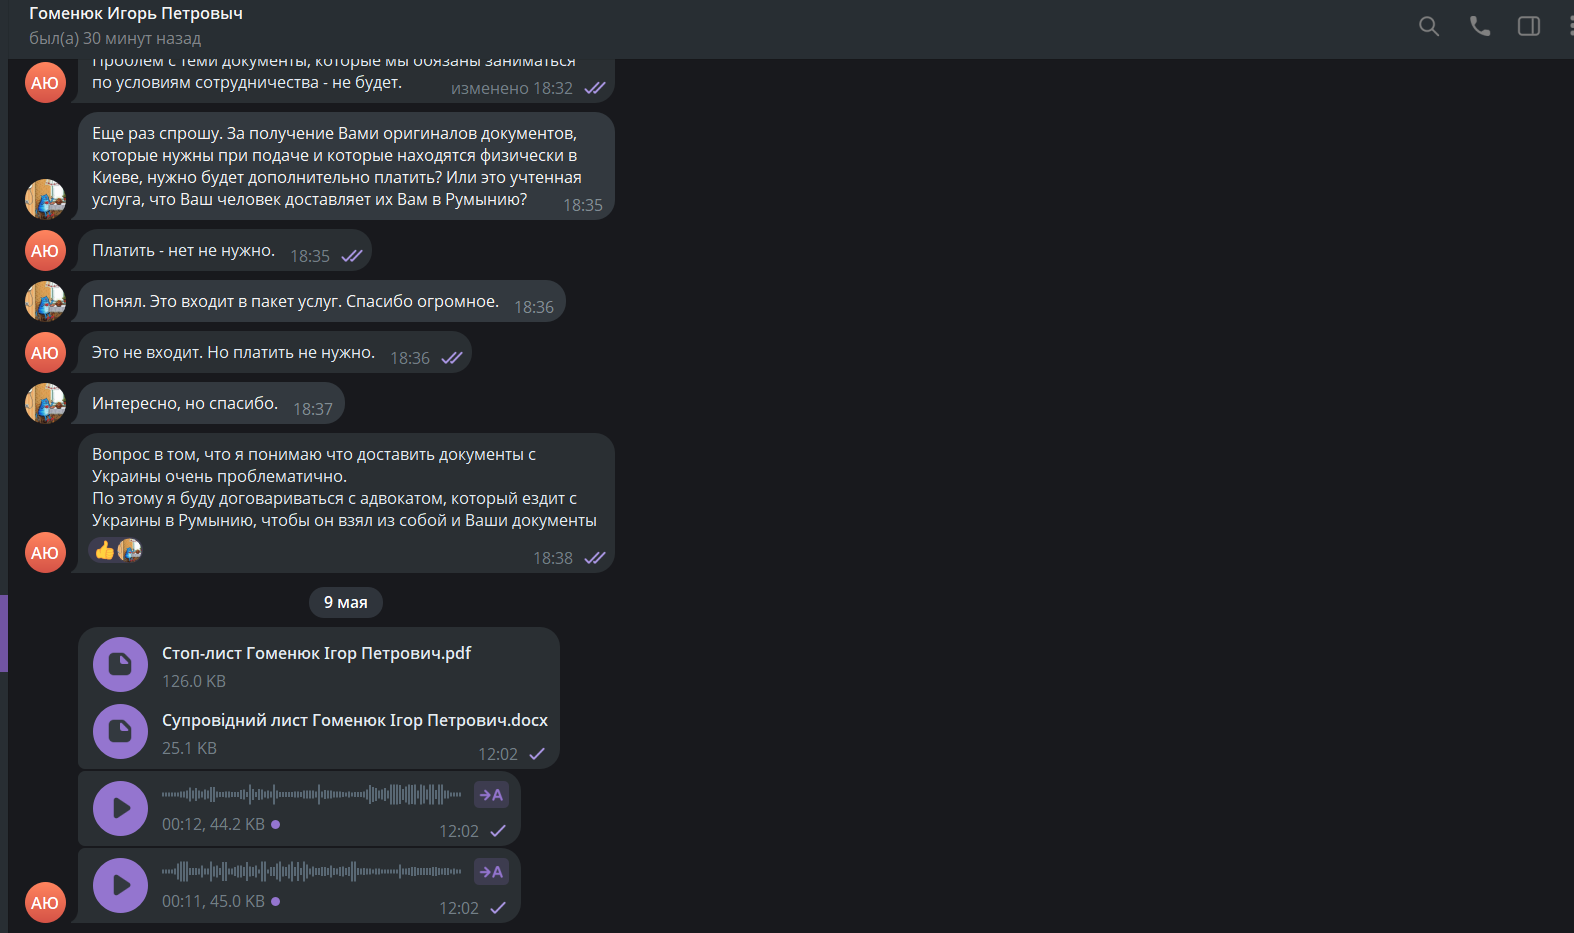Select the 'Это не входит' message bubble
Image resolution: width=1574 pixels, height=933 pixels.
(275, 352)
